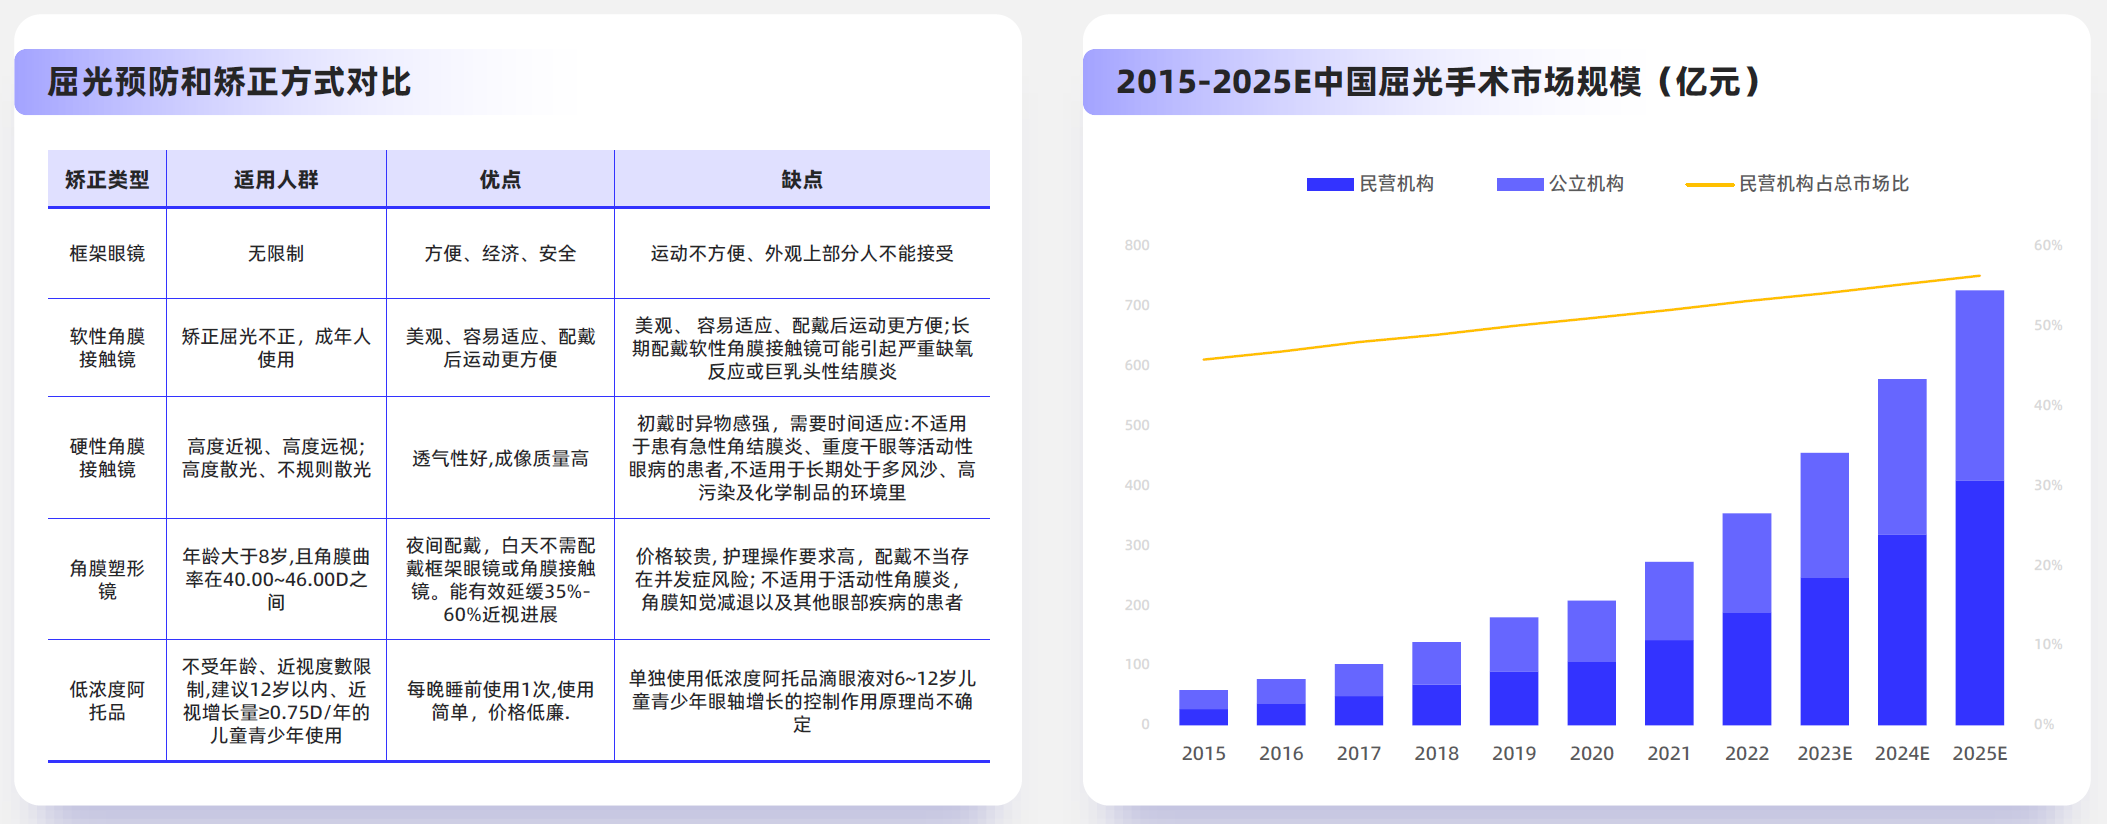Click the 美观、容易适应、配戴后运动更方便 advantage cell
The image size is (2107, 824).
point(500,348)
